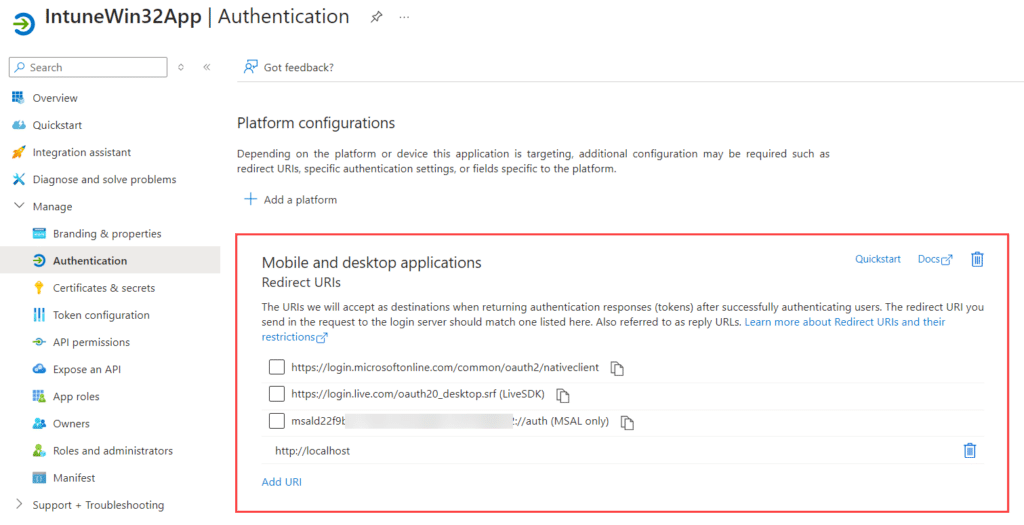1024x525 pixels.
Task: Click the Integration assistant rocket icon
Action: point(19,152)
